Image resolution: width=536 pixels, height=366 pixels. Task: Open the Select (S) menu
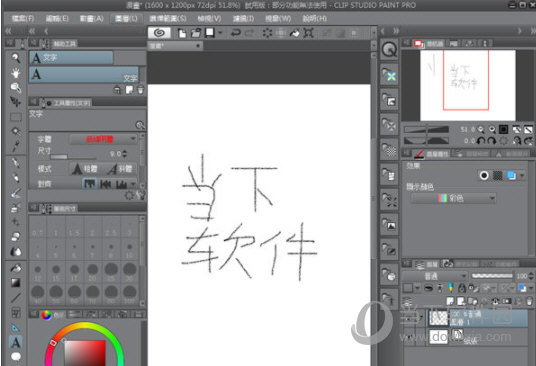click(168, 18)
